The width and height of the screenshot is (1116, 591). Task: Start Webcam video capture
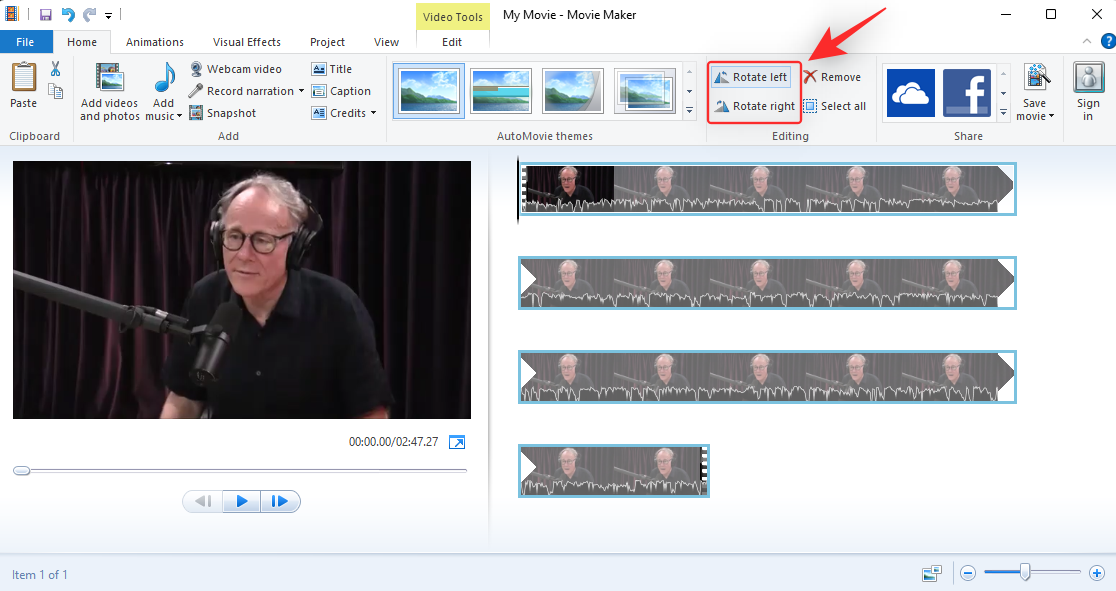tap(236, 69)
